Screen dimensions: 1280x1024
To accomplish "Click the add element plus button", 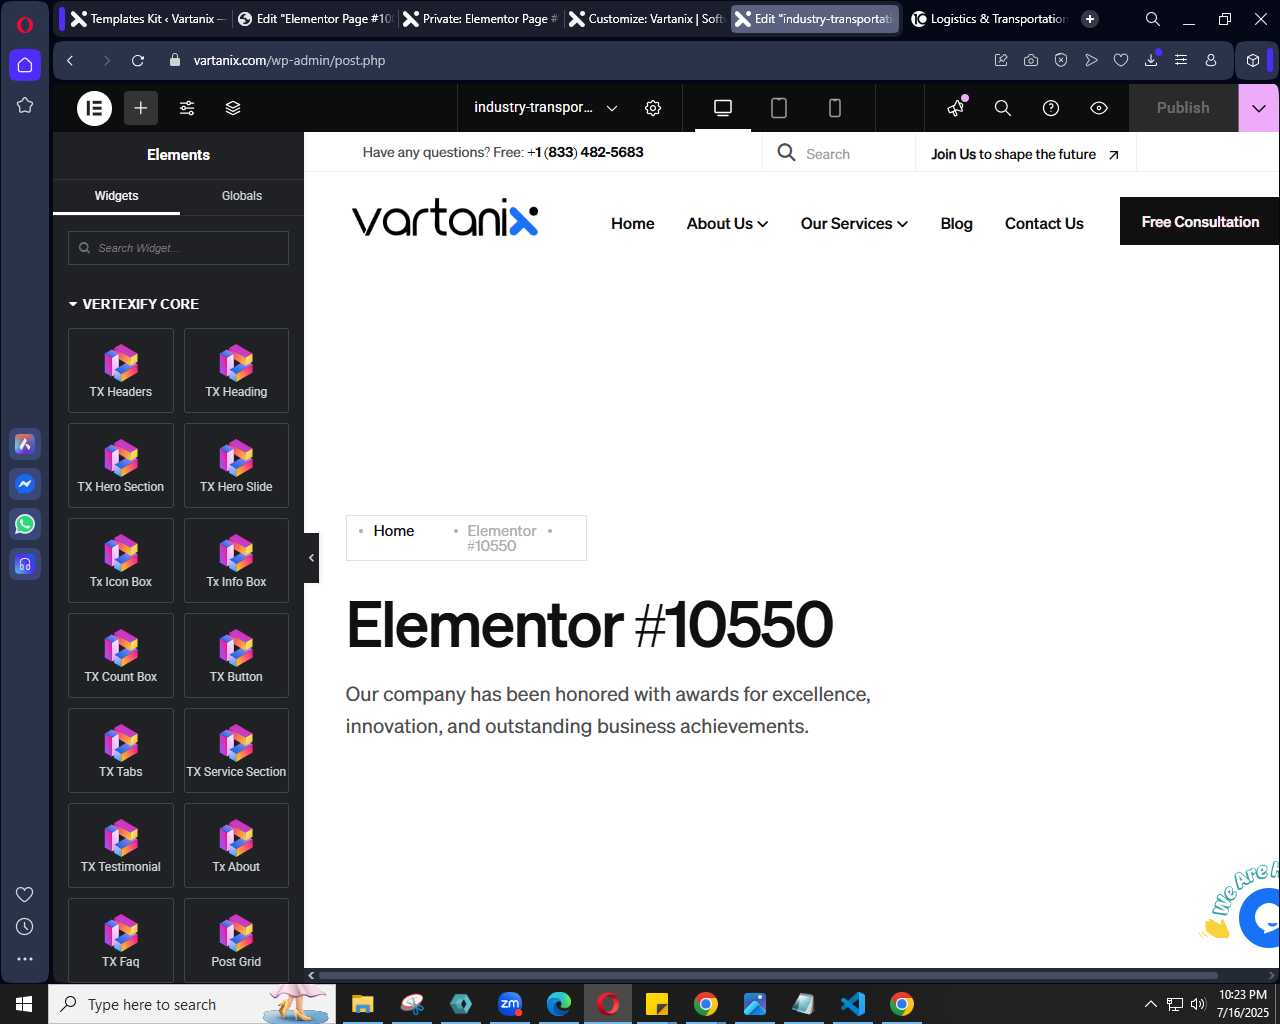I will pyautogui.click(x=141, y=108).
